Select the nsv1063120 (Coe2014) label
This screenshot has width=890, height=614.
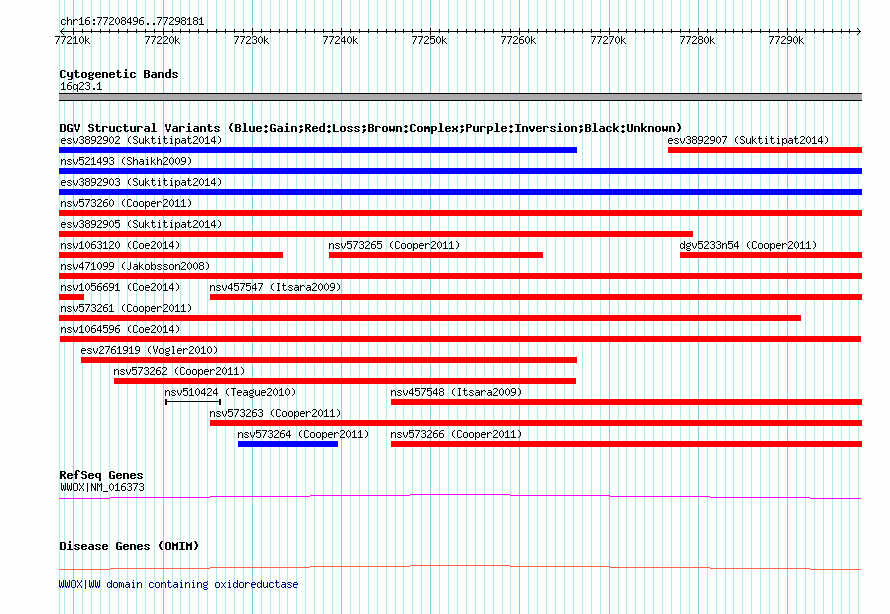tap(120, 245)
